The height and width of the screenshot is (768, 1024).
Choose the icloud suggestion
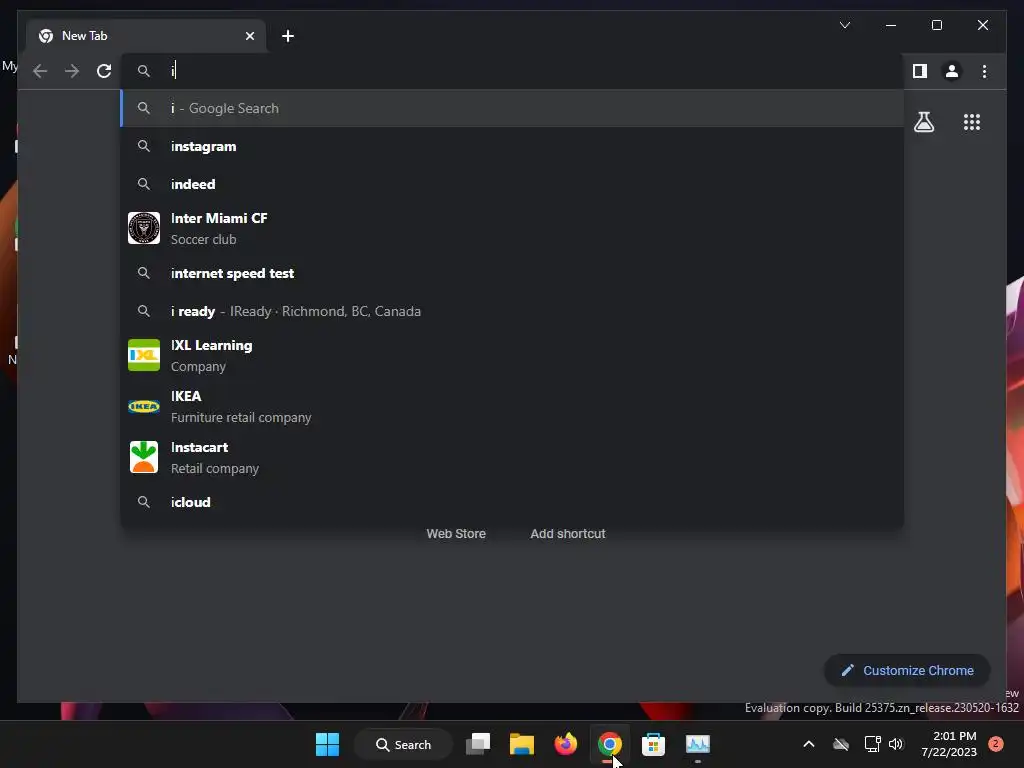513,502
